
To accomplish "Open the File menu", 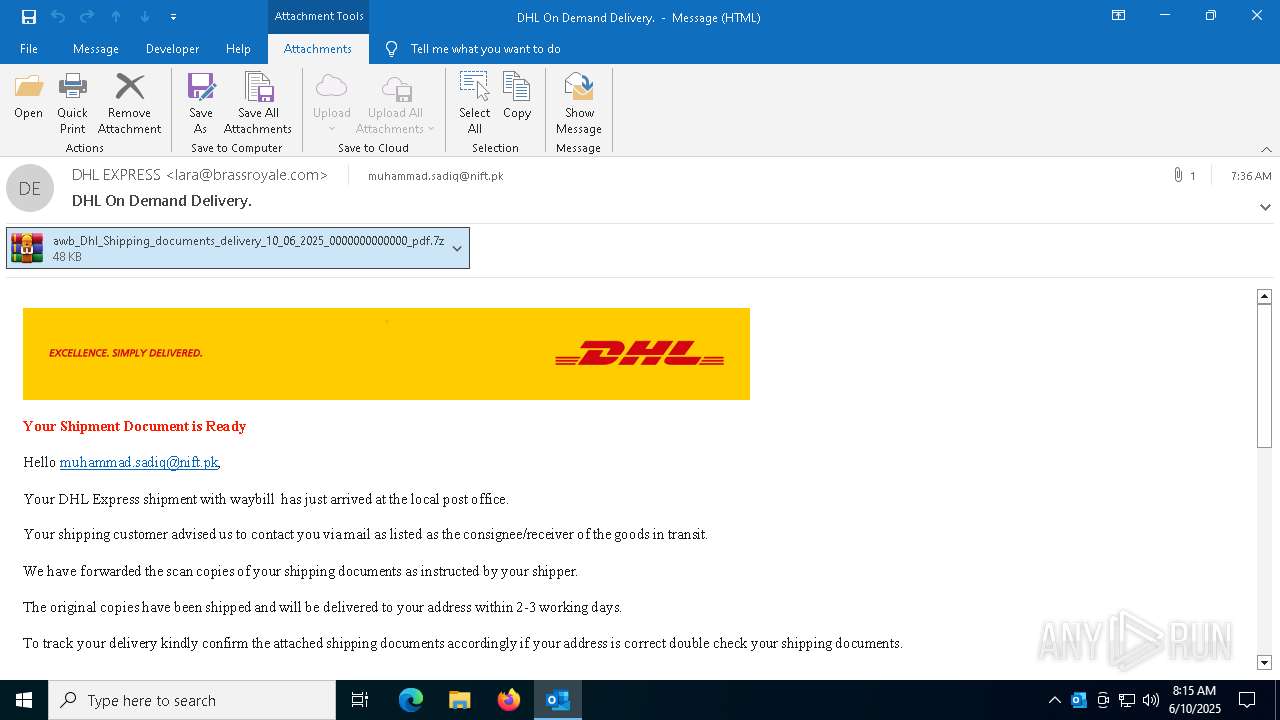I will click(29, 49).
